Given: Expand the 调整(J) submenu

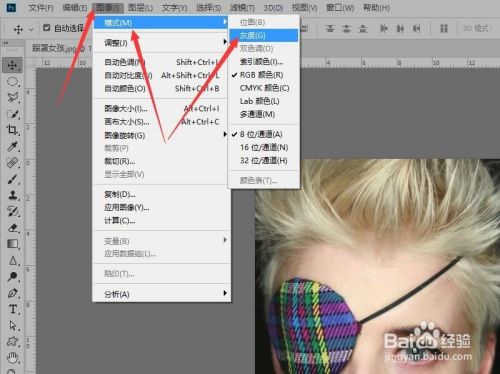Looking at the screenshot, I should tap(161, 42).
